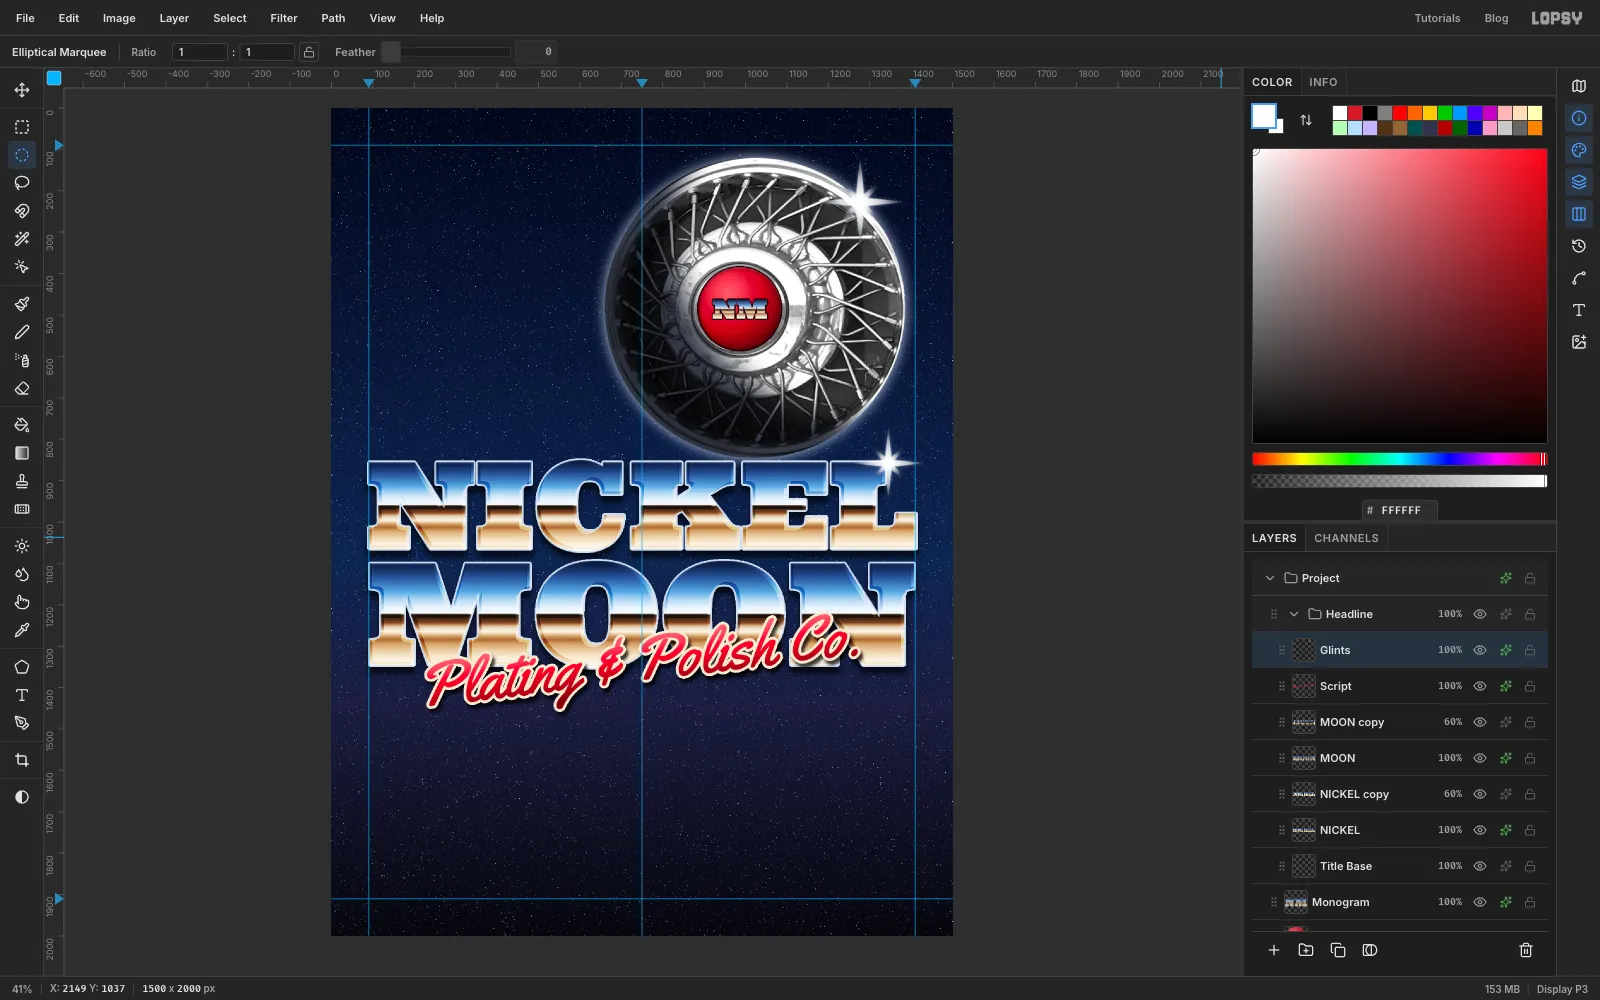
Task: Select the NICKEL copy layer
Action: click(x=1400, y=794)
